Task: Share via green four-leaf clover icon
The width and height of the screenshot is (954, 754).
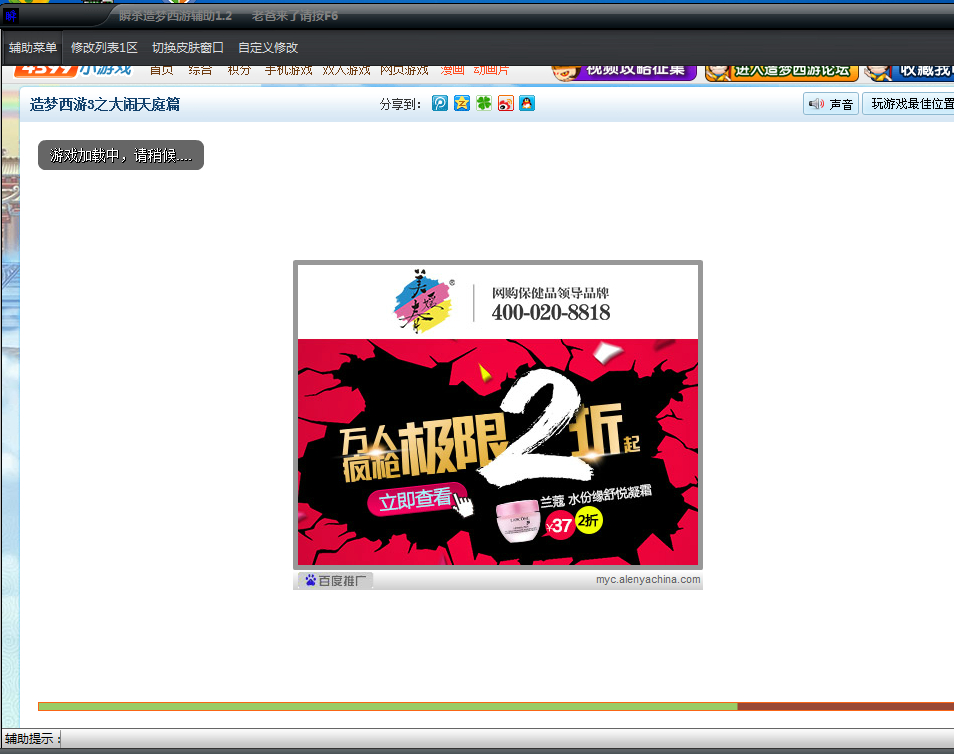Action: (484, 103)
